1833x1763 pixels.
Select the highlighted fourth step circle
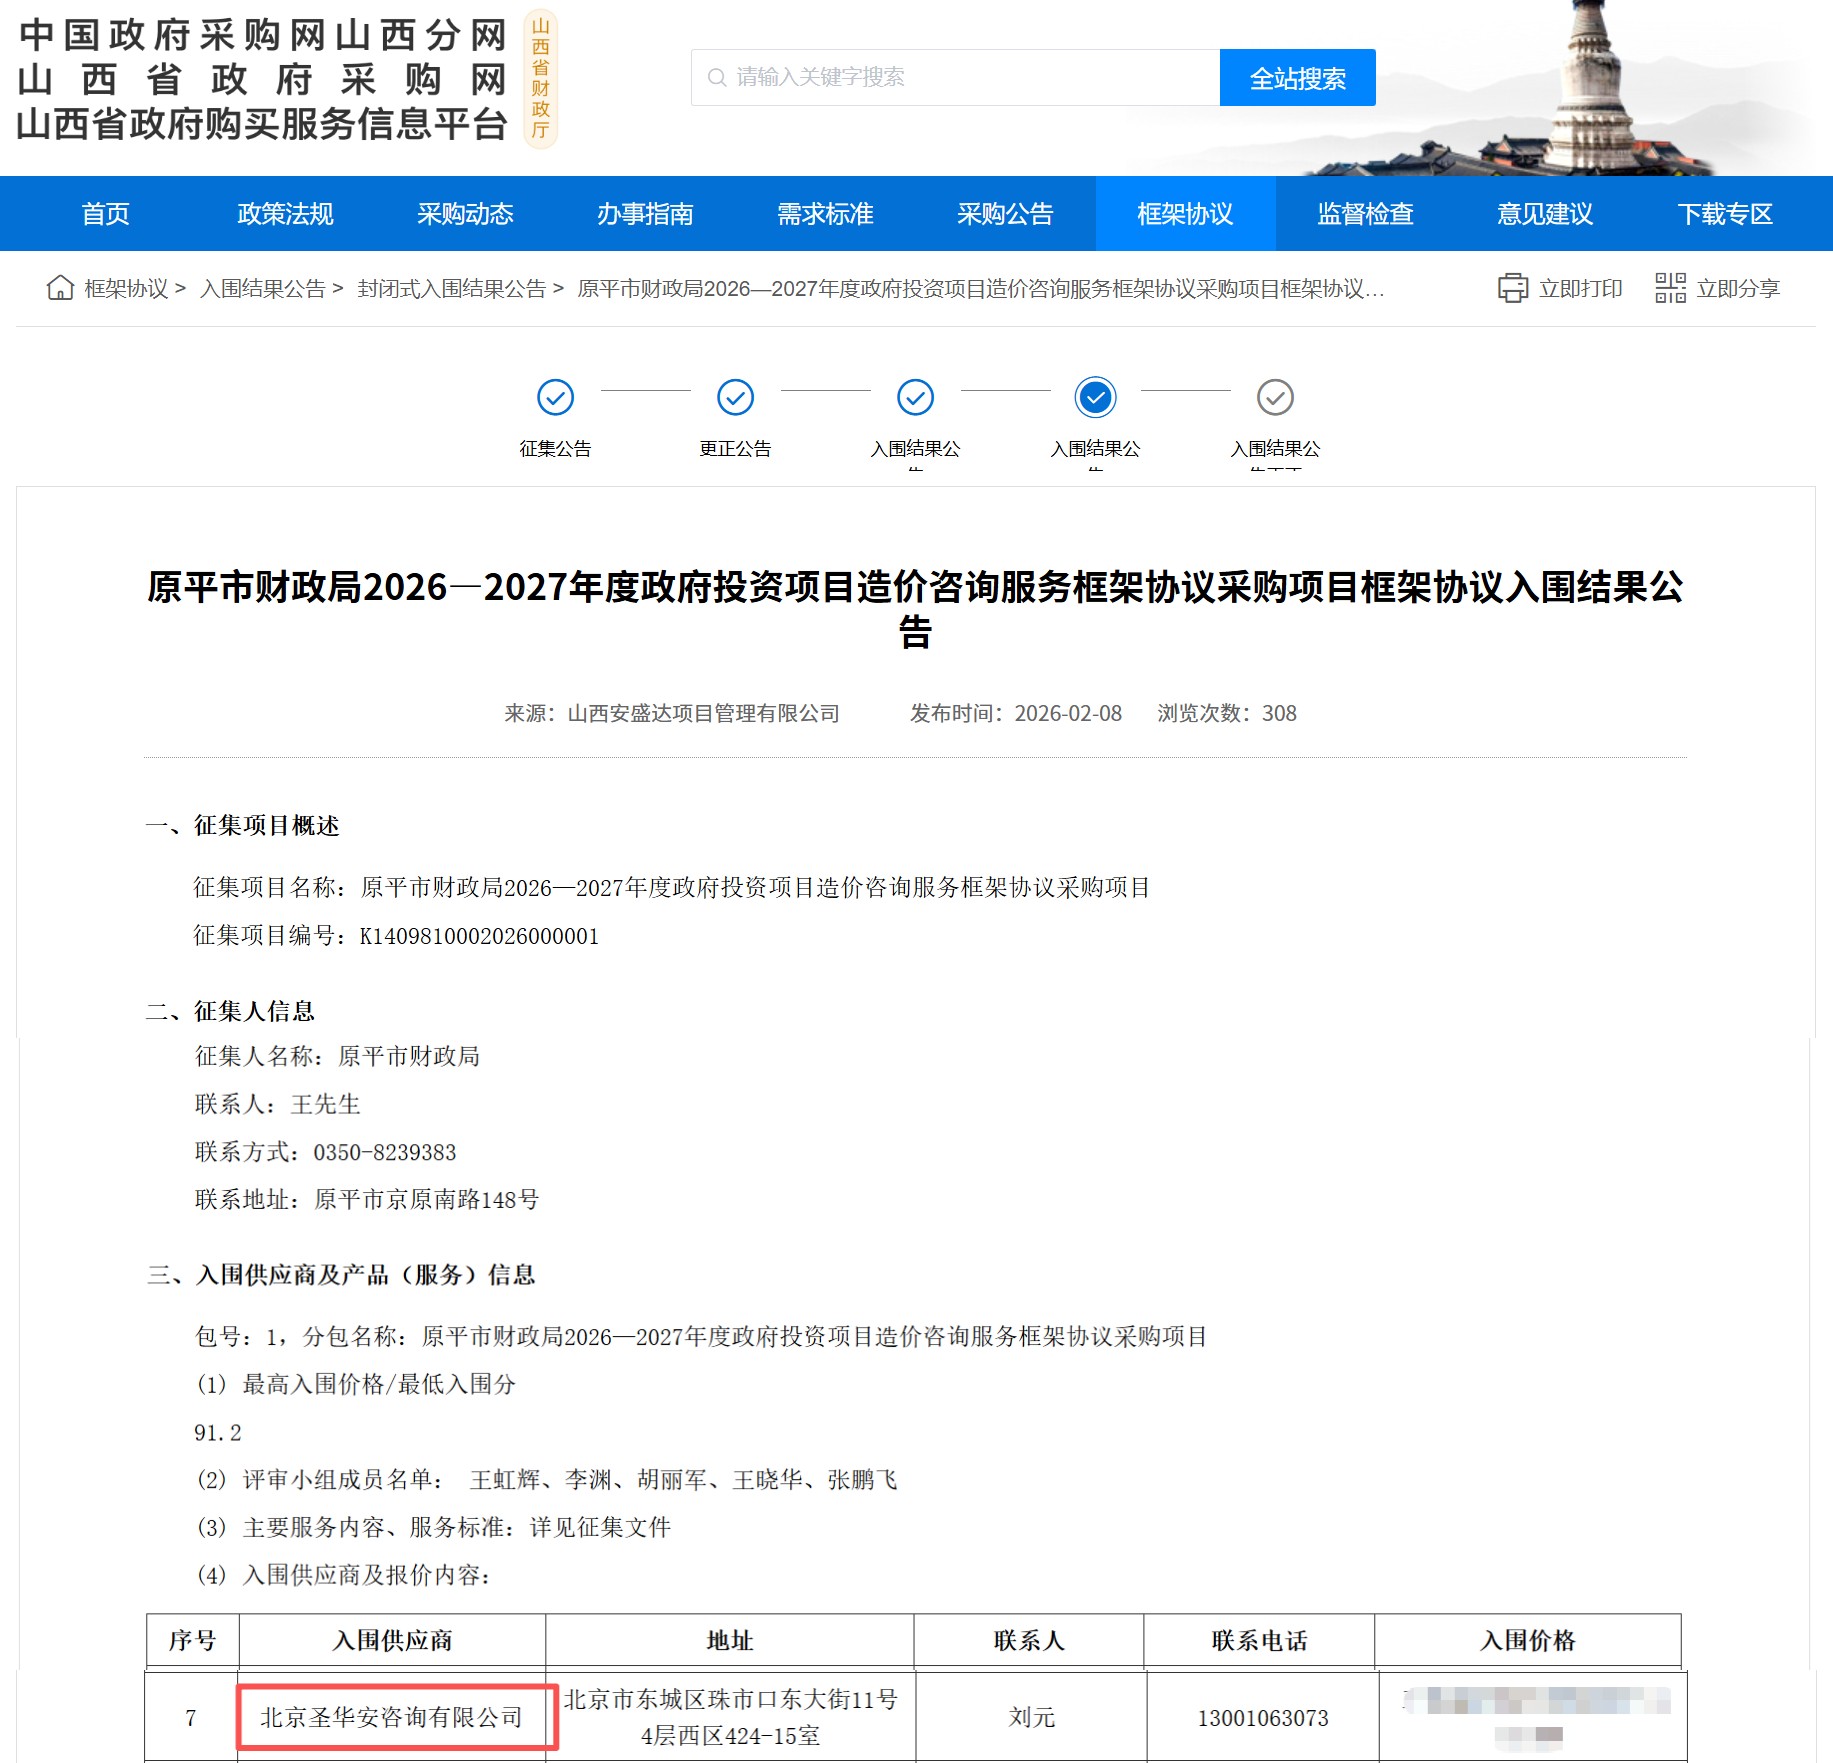pyautogui.click(x=1095, y=397)
